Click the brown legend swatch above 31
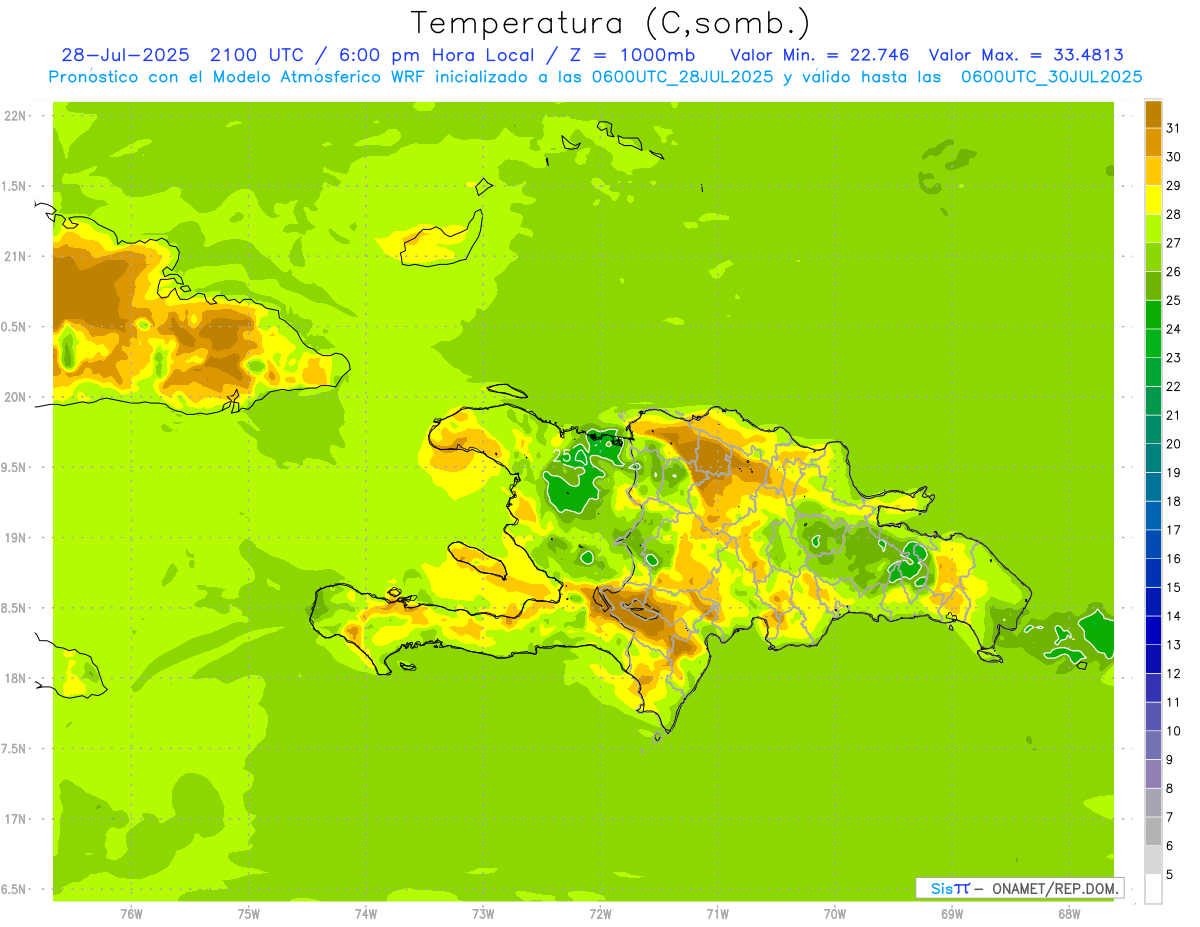 point(1153,114)
